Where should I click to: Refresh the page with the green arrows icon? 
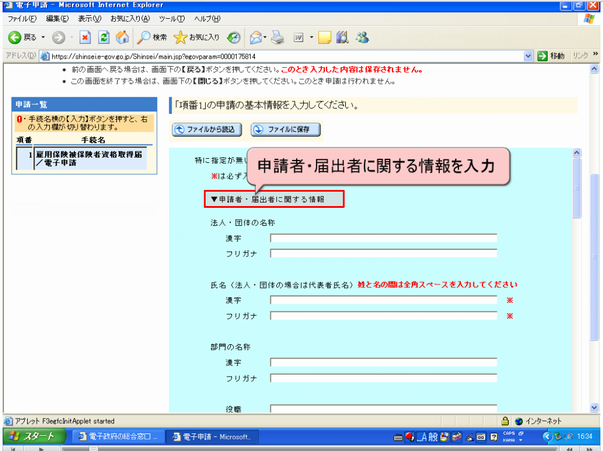tap(103, 37)
